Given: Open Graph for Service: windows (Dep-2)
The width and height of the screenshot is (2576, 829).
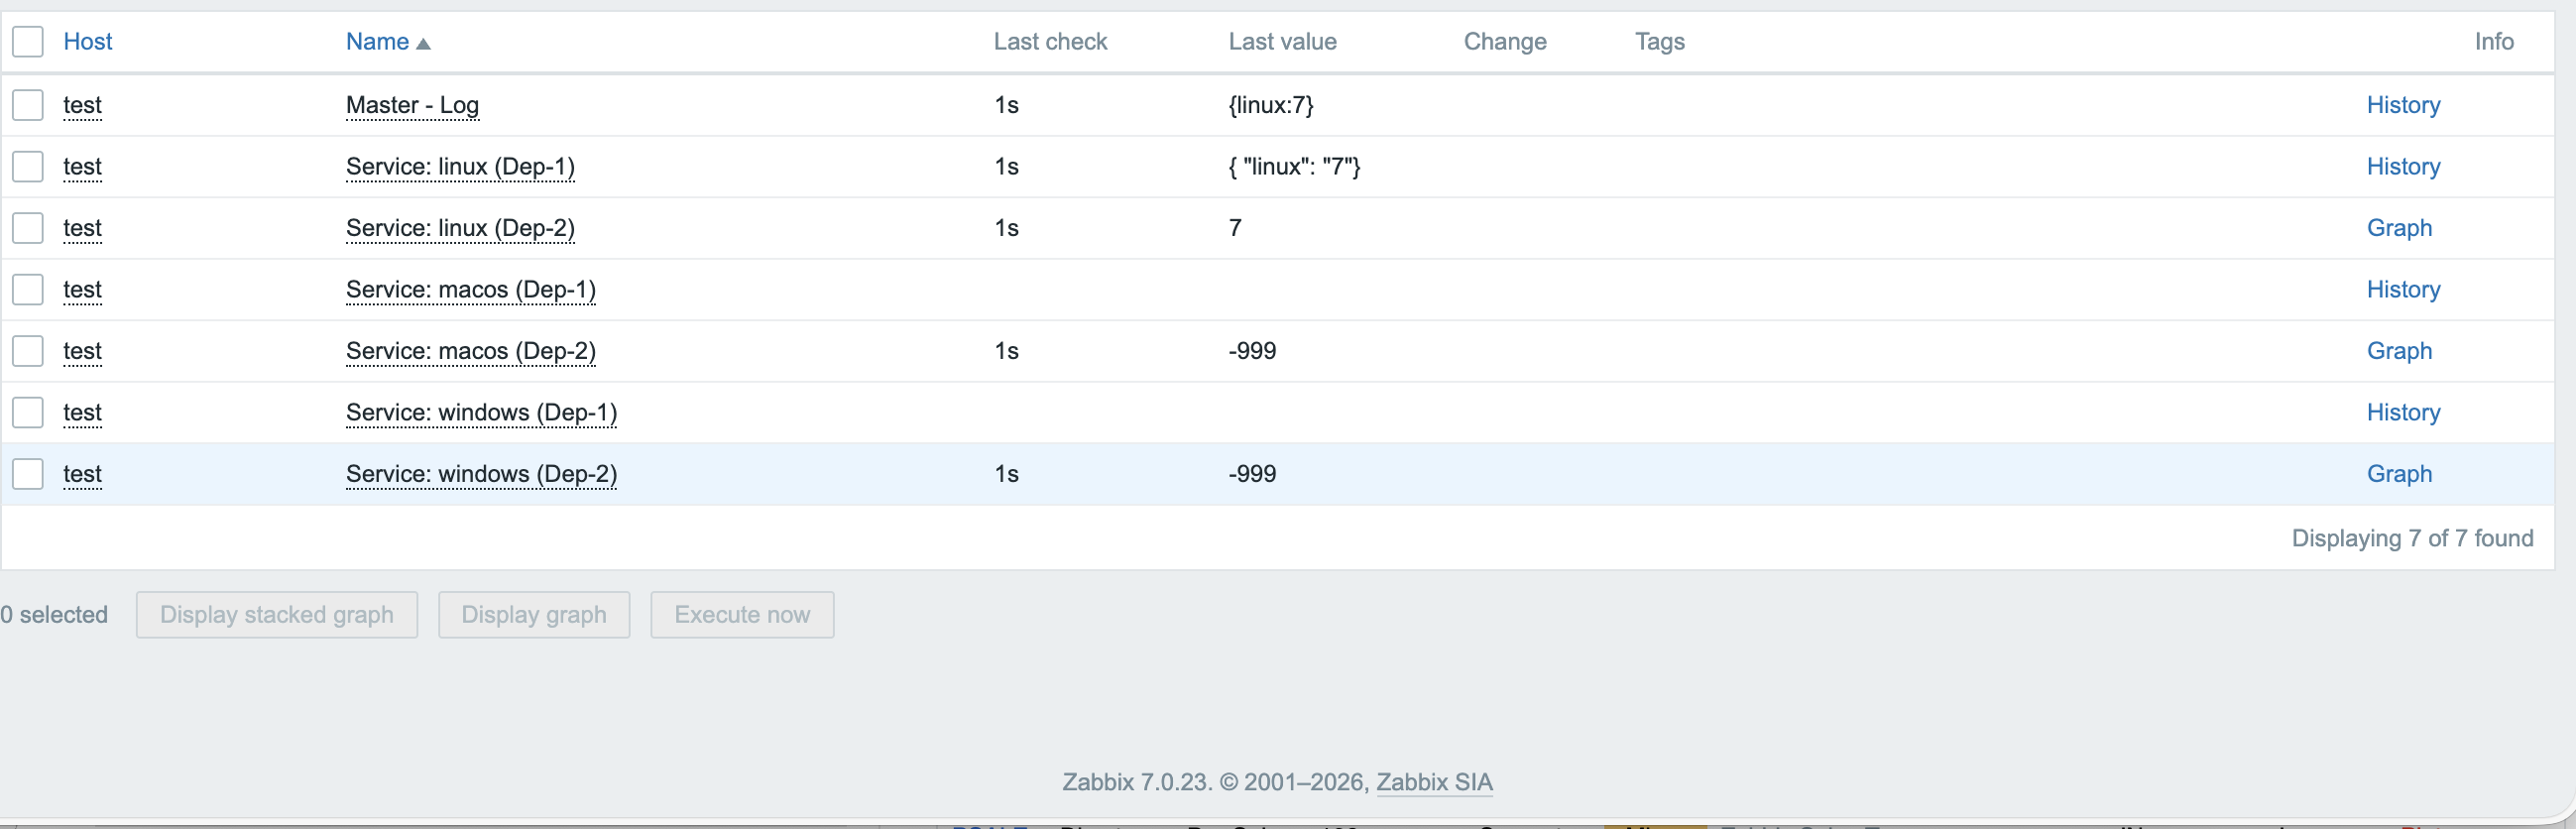Looking at the screenshot, I should 2398,474.
